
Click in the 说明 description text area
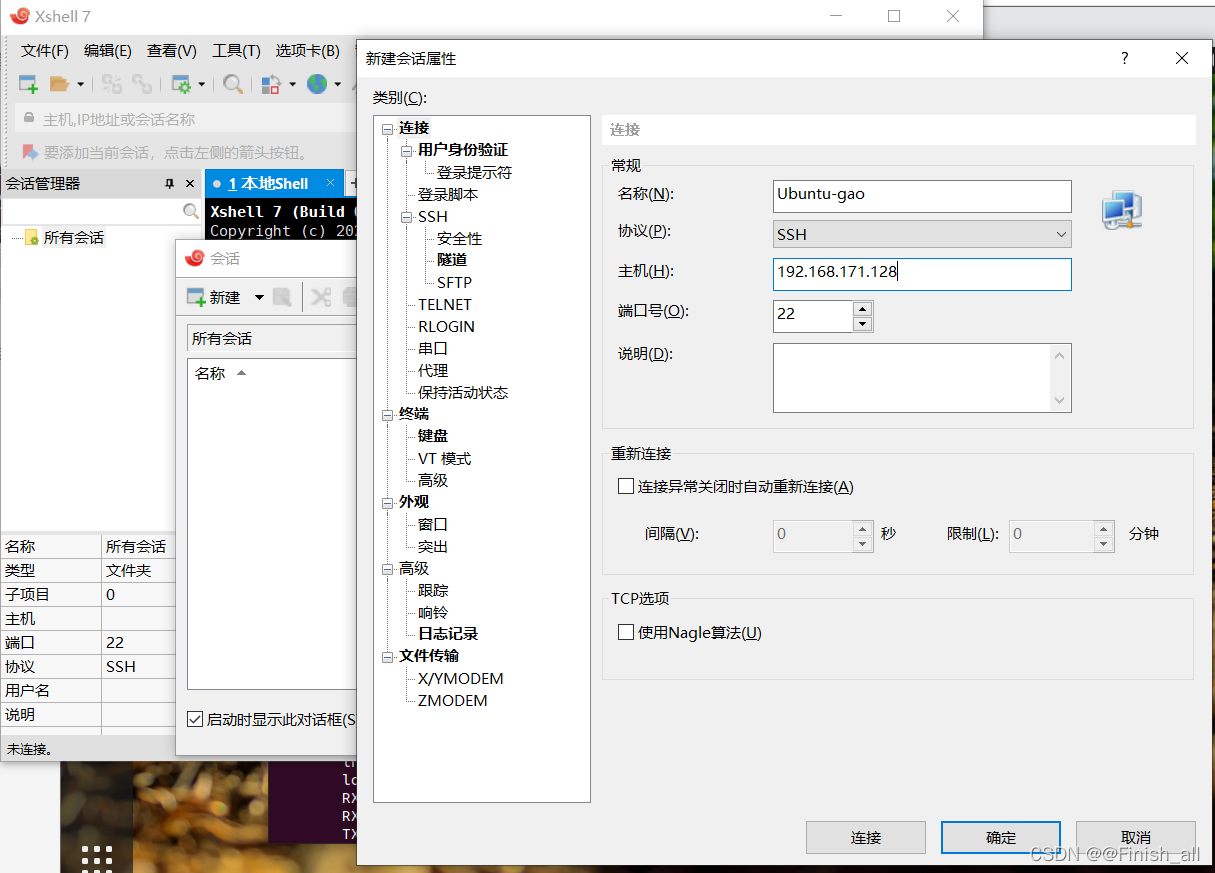tap(911, 378)
